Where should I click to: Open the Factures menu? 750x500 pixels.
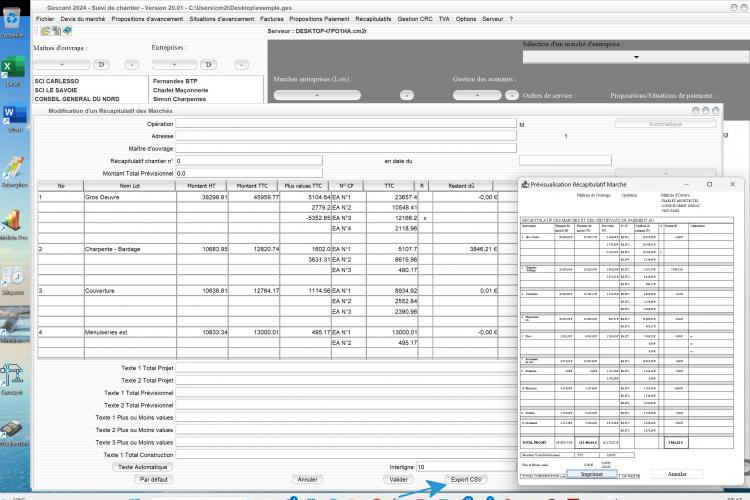click(272, 19)
